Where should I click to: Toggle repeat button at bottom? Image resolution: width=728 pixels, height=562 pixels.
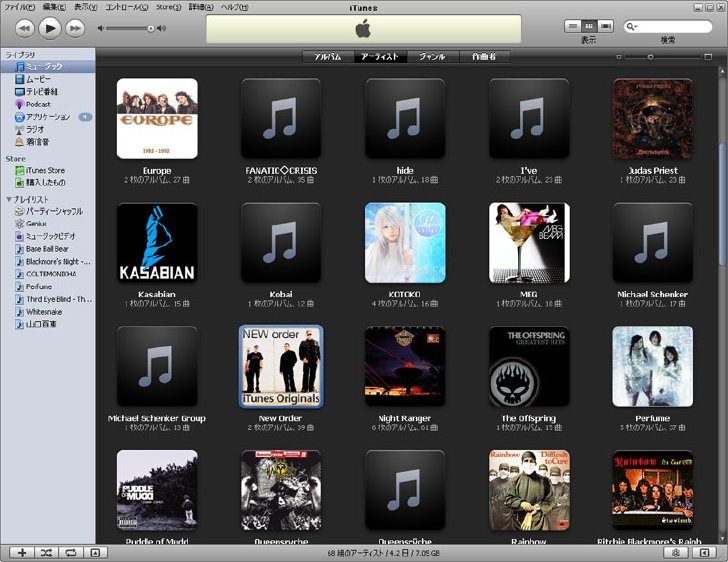tap(71, 553)
